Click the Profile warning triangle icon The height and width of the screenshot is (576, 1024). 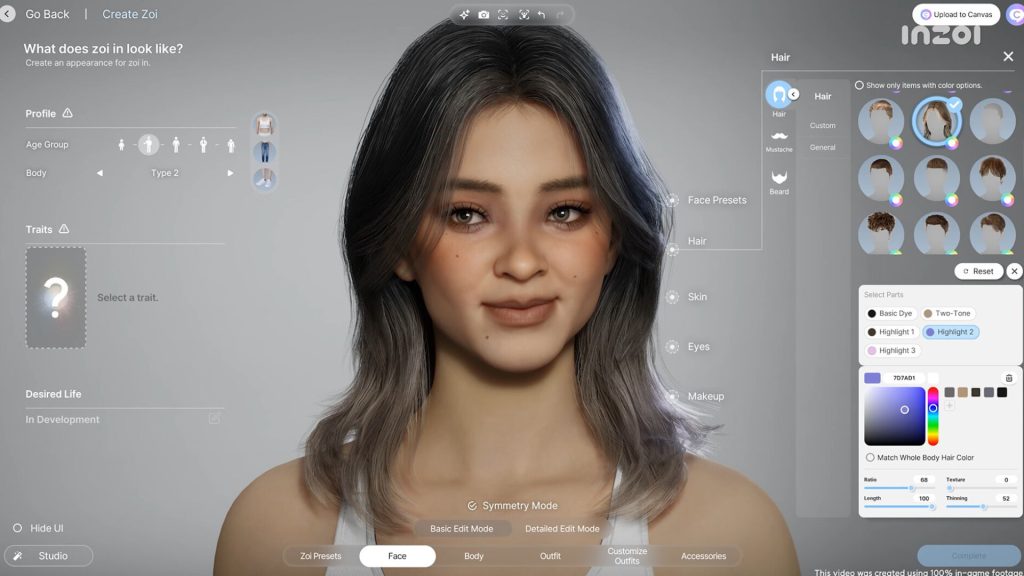click(67, 113)
